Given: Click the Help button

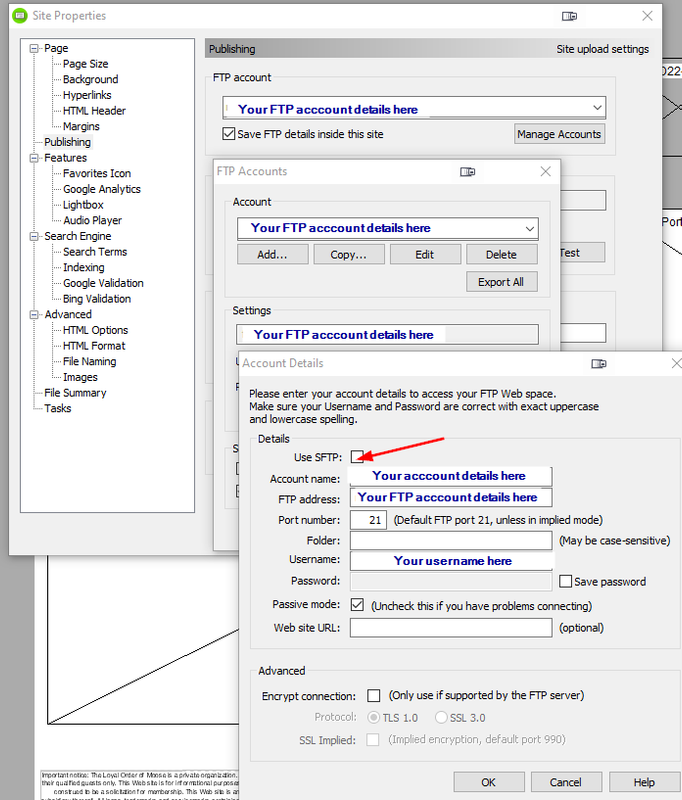Looking at the screenshot, I should click(644, 782).
